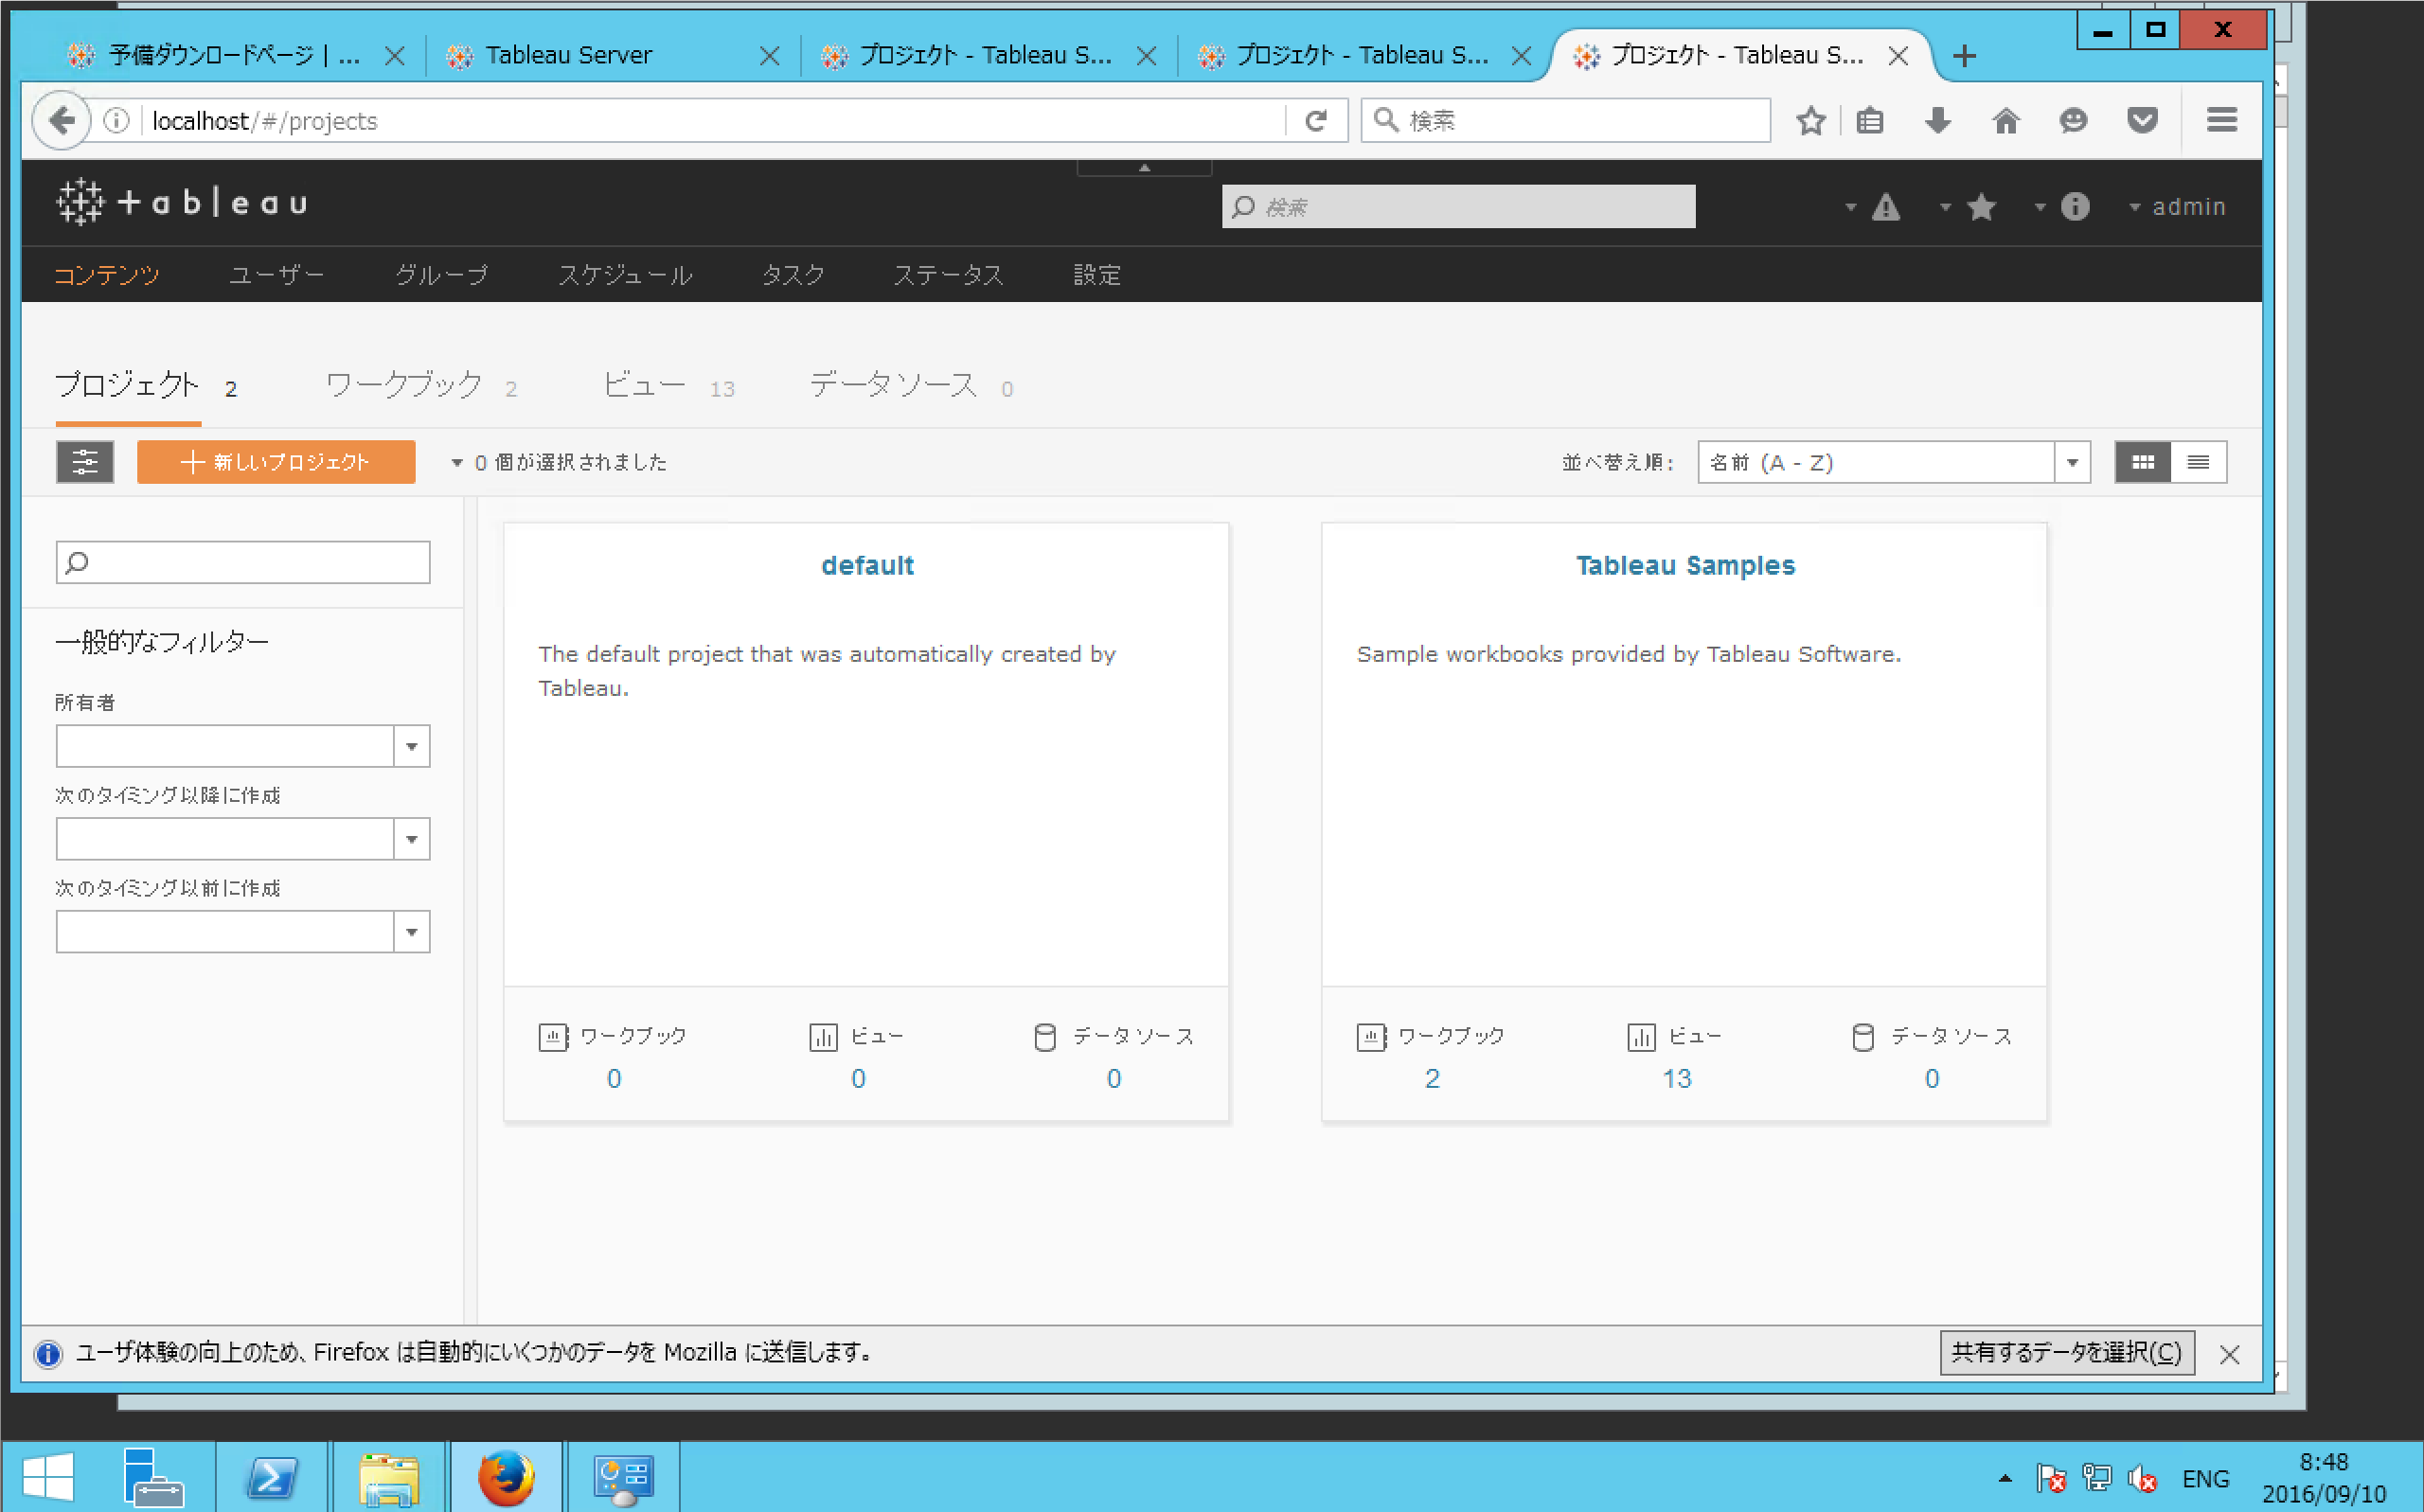Click the Firefox downloads arrow icon
This screenshot has height=1512, width=2424.
(1938, 120)
